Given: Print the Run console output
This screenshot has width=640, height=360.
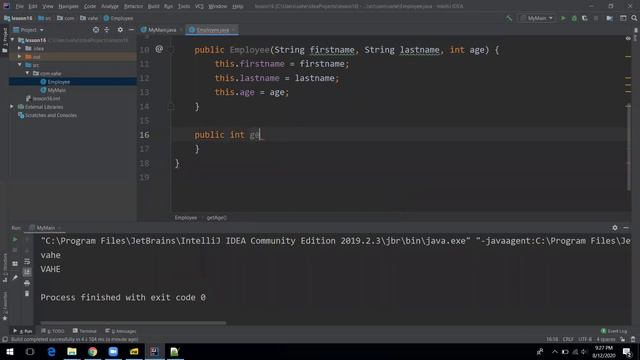Looking at the screenshot, I should (x=27, y=282).
